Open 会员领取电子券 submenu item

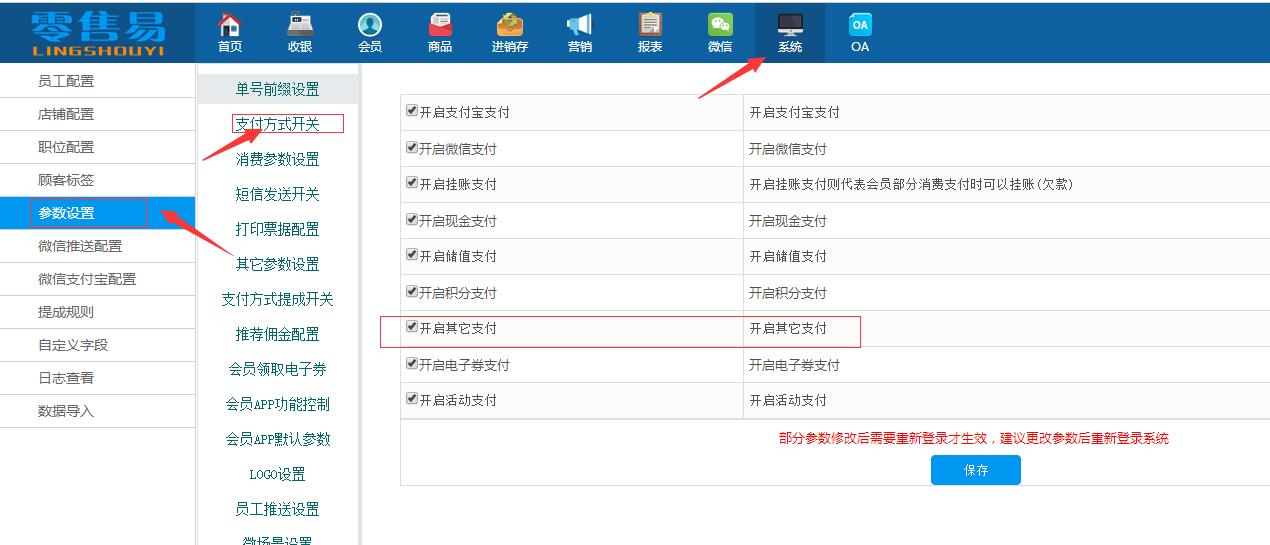pos(277,369)
